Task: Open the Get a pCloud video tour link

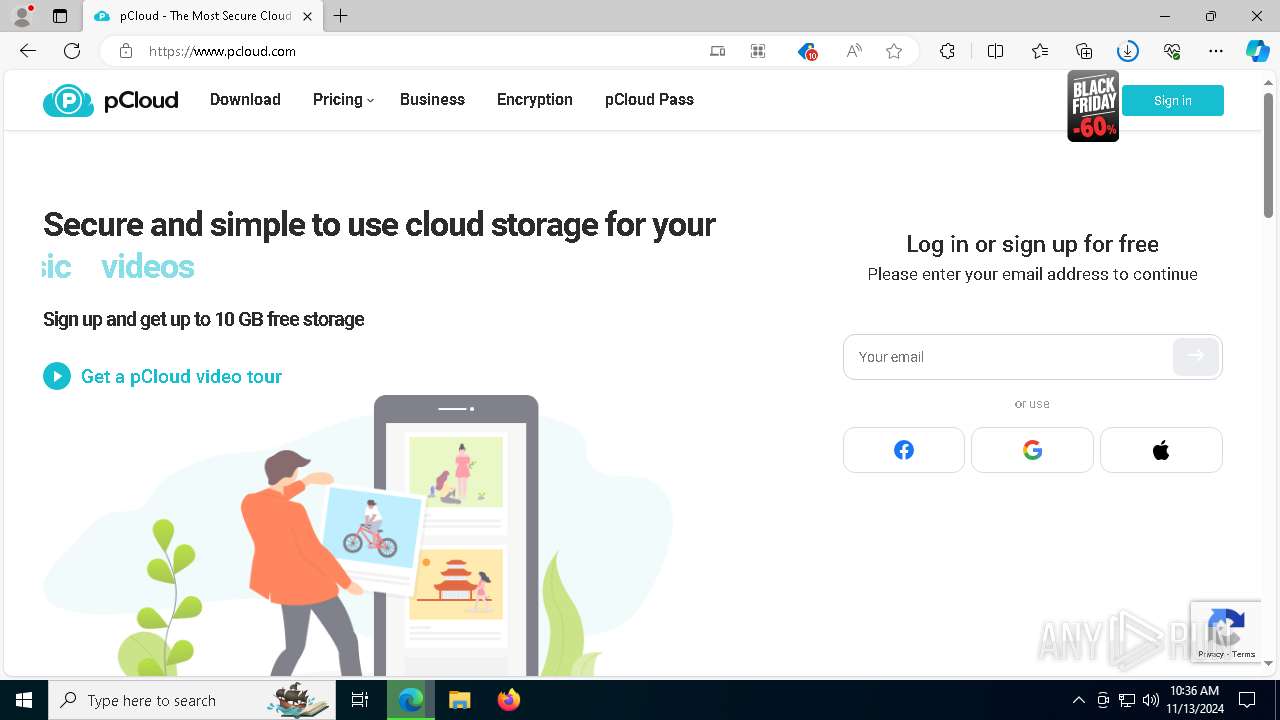Action: point(181,376)
